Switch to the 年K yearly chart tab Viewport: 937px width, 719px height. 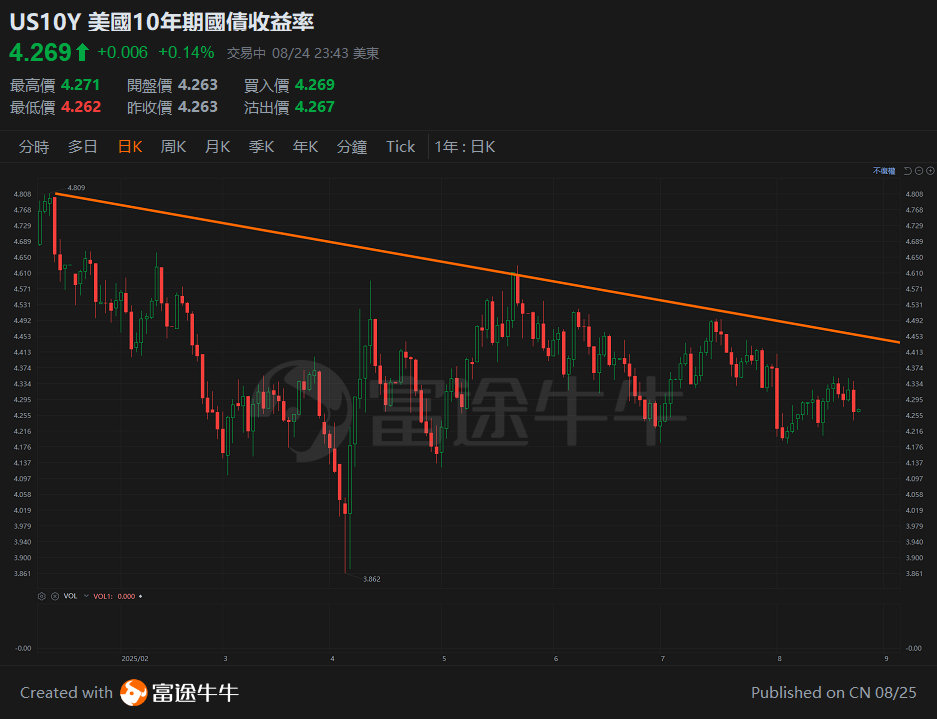coord(305,146)
